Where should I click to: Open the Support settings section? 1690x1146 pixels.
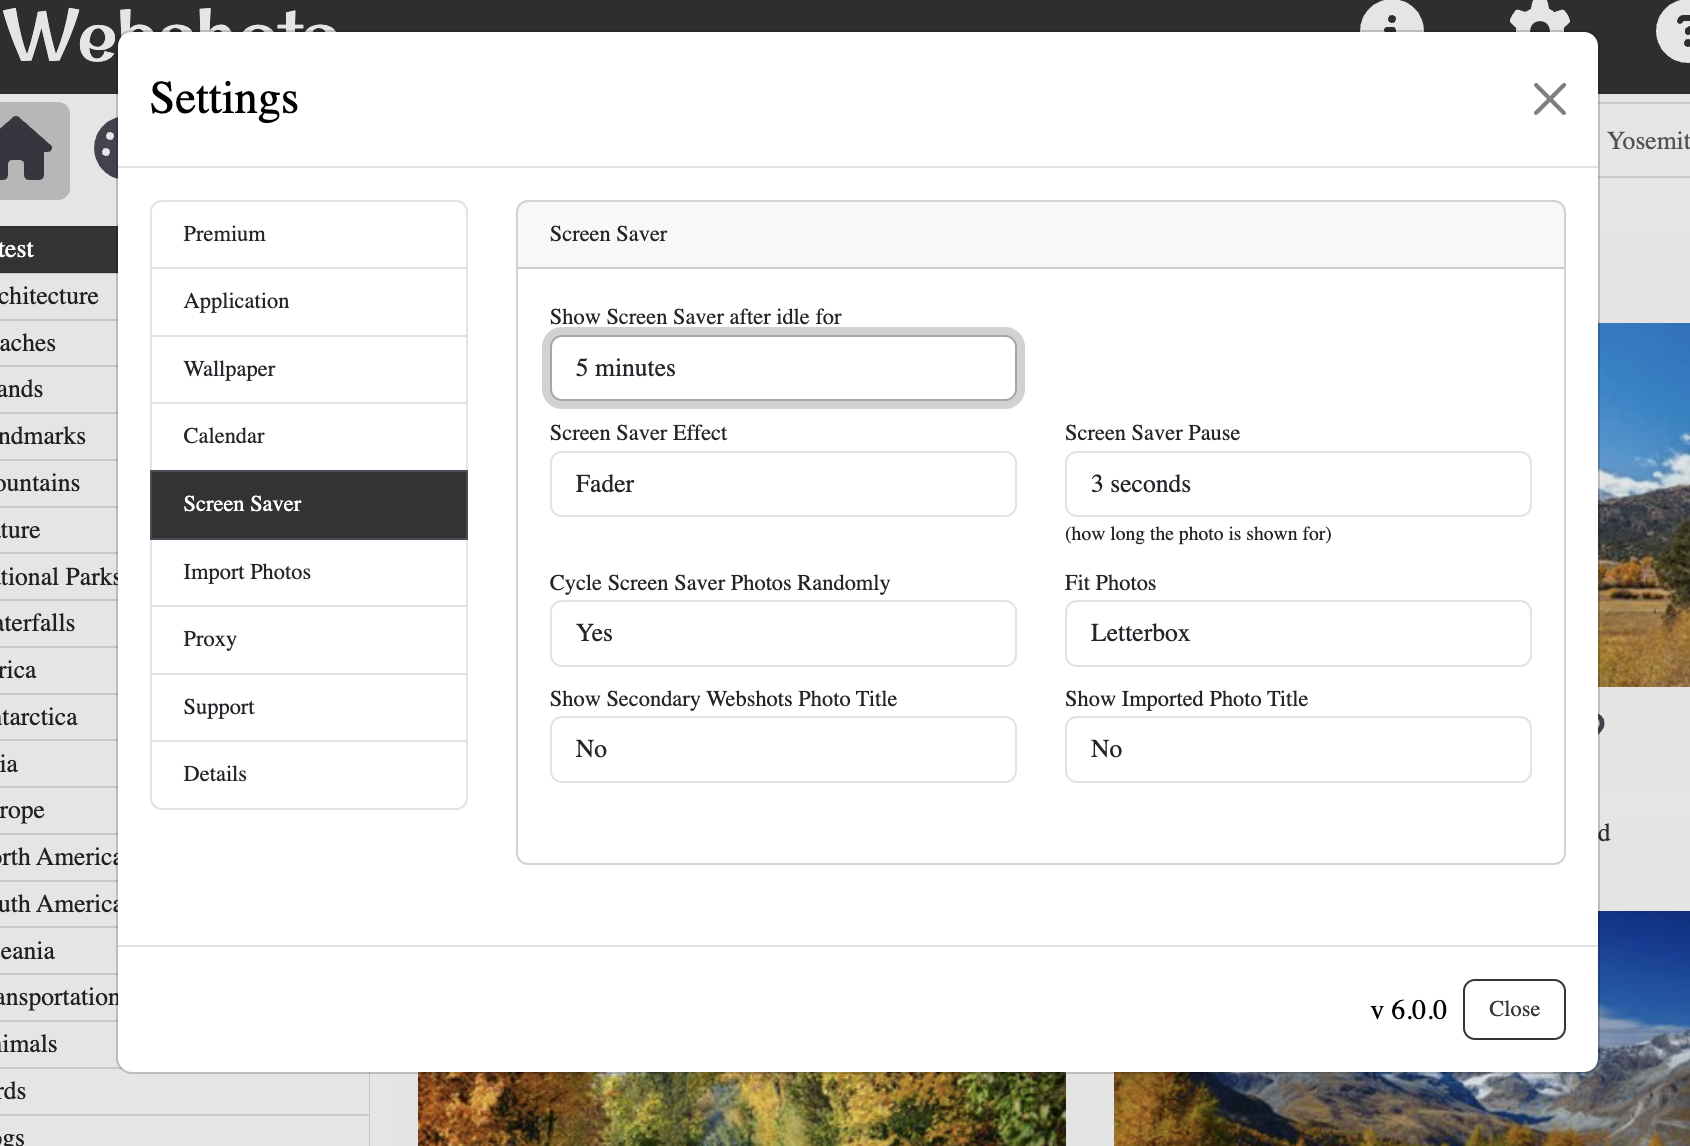click(x=309, y=707)
